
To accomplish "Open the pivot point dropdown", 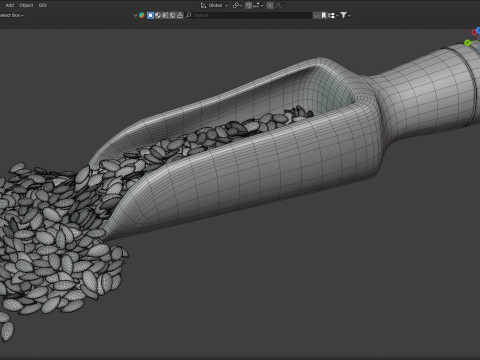I will pyautogui.click(x=237, y=5).
